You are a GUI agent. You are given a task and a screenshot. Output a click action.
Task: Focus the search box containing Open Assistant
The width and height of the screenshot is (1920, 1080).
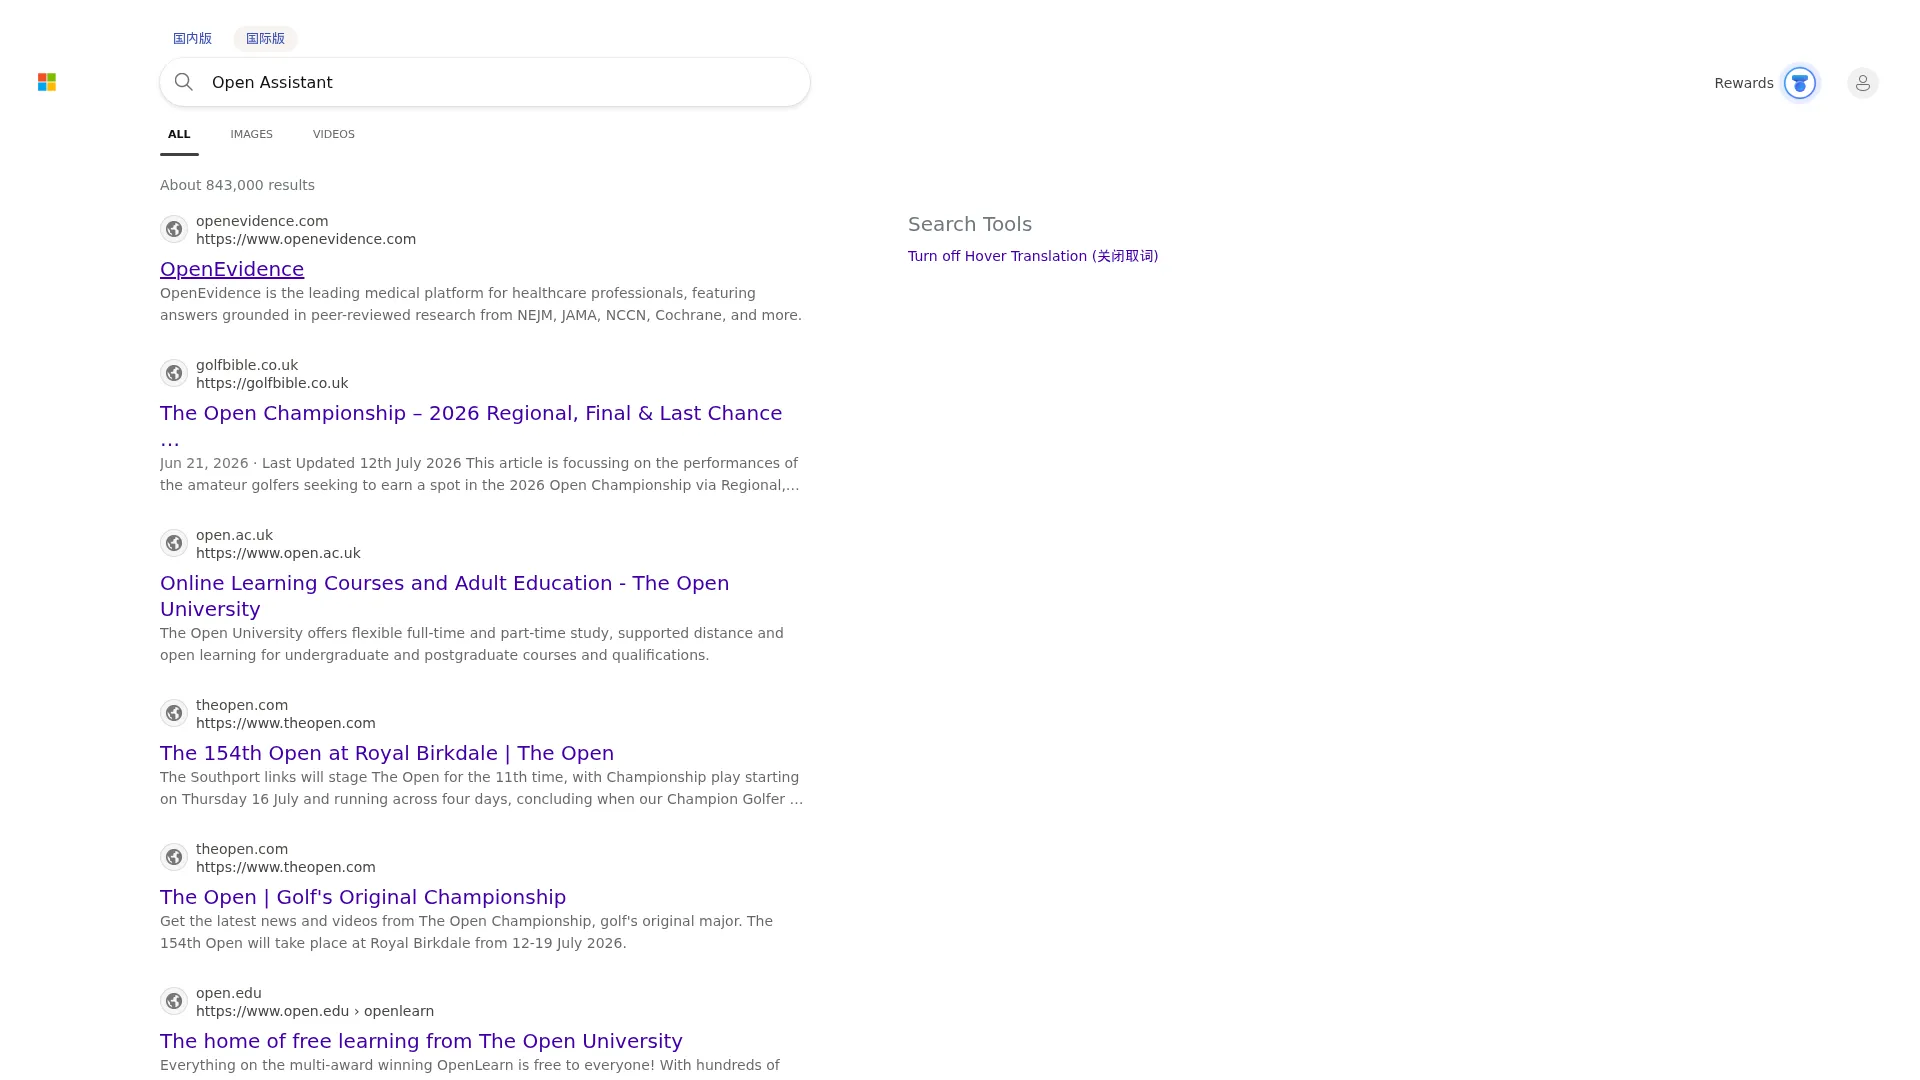[485, 82]
